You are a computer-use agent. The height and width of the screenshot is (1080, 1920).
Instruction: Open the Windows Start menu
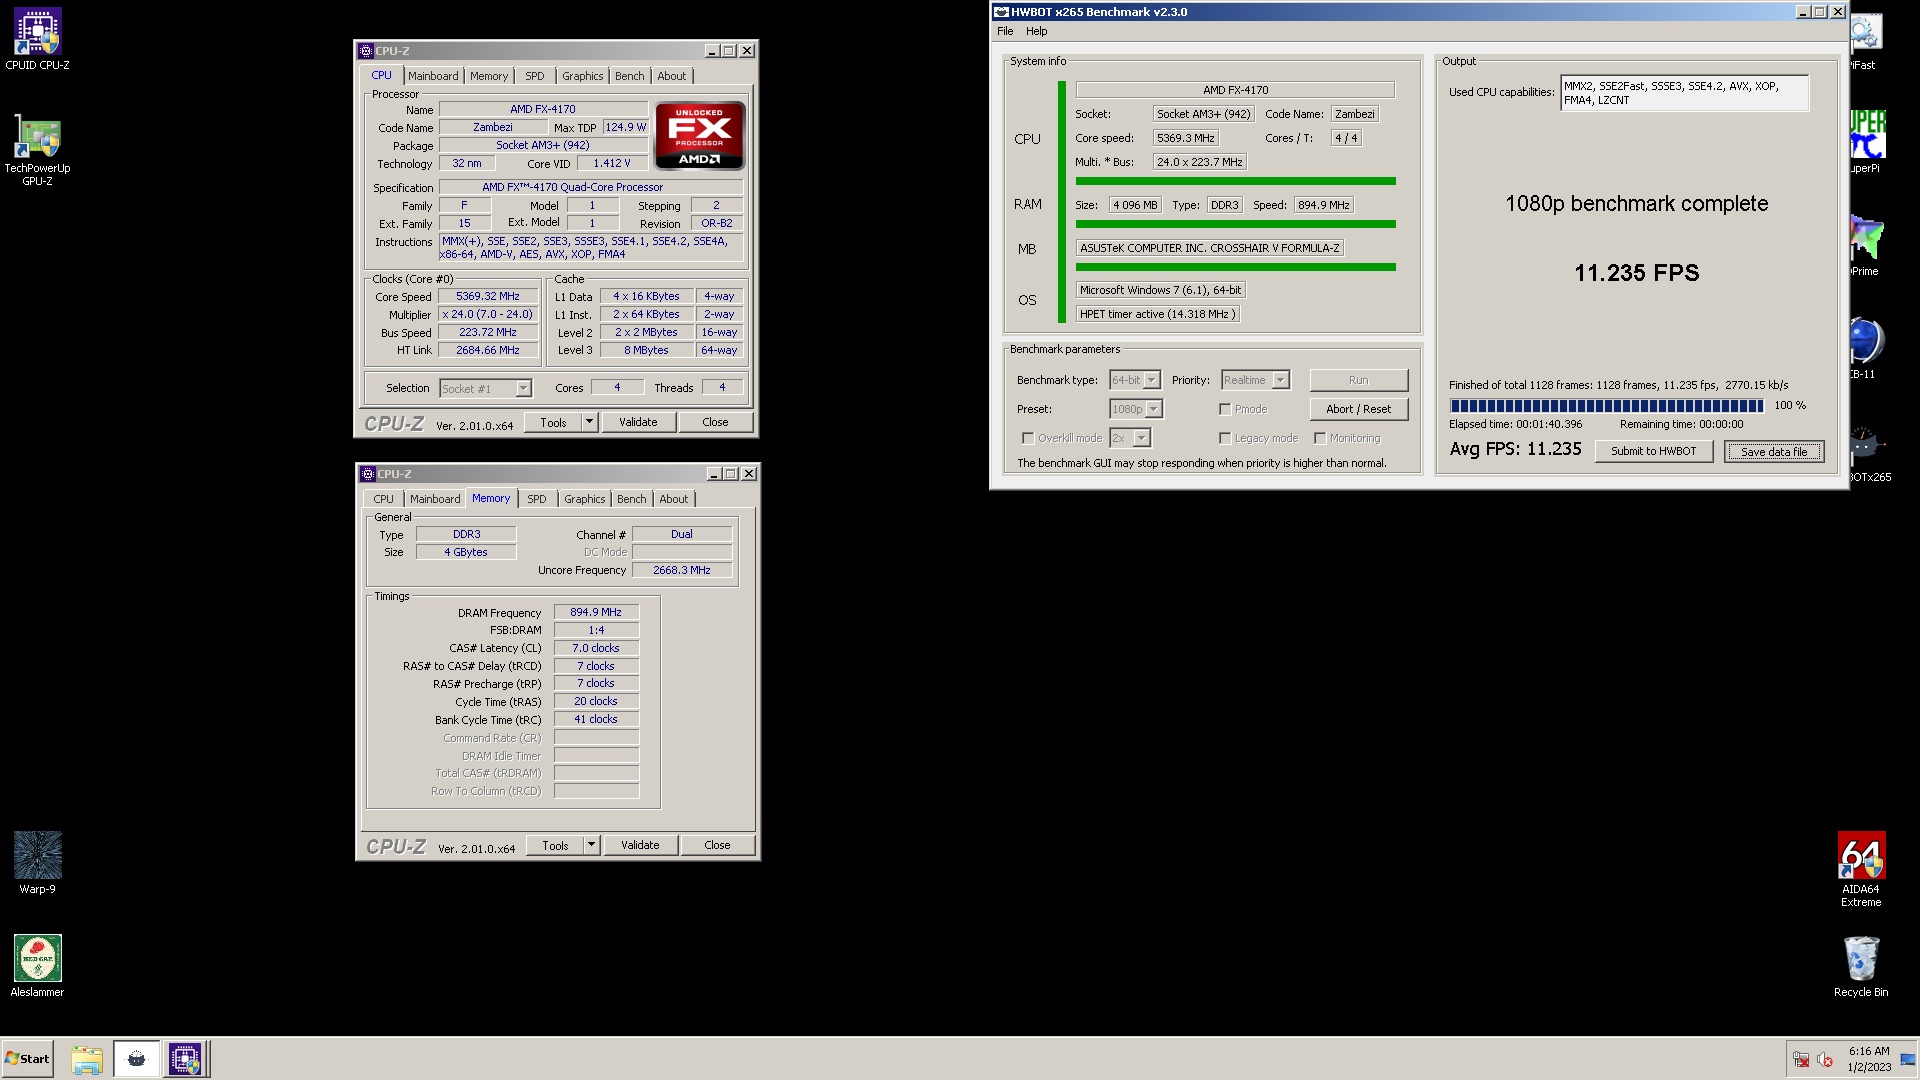(27, 1059)
